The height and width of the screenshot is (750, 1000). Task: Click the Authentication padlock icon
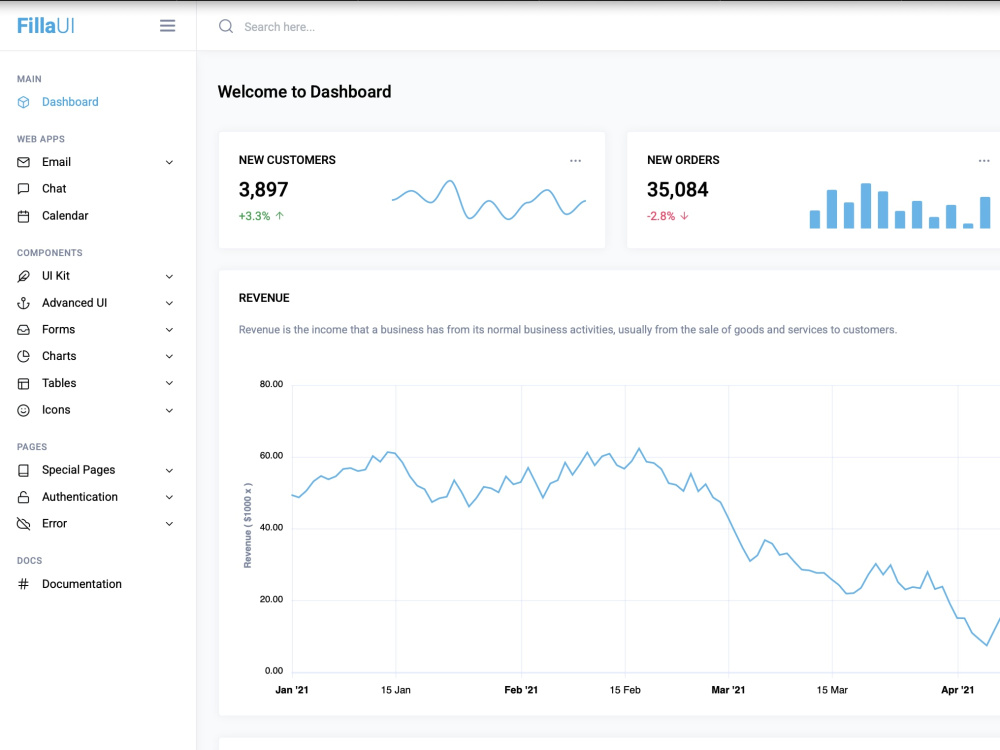coord(24,497)
